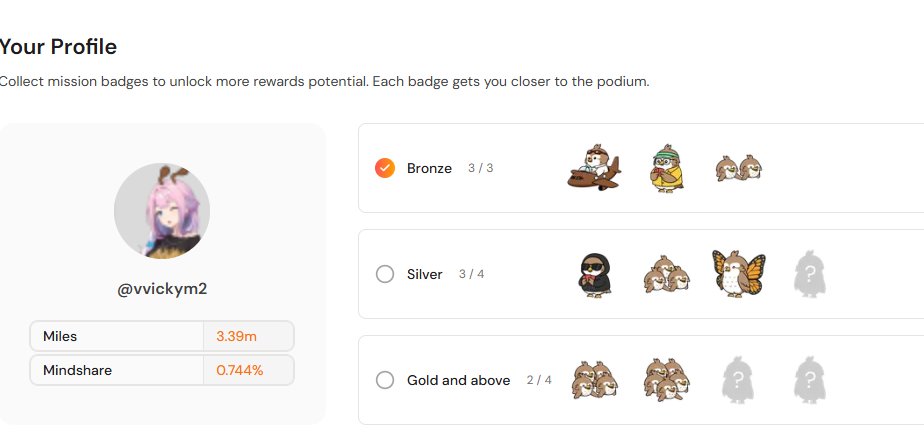Toggle the checked Bronze tier checkbox

(385, 168)
